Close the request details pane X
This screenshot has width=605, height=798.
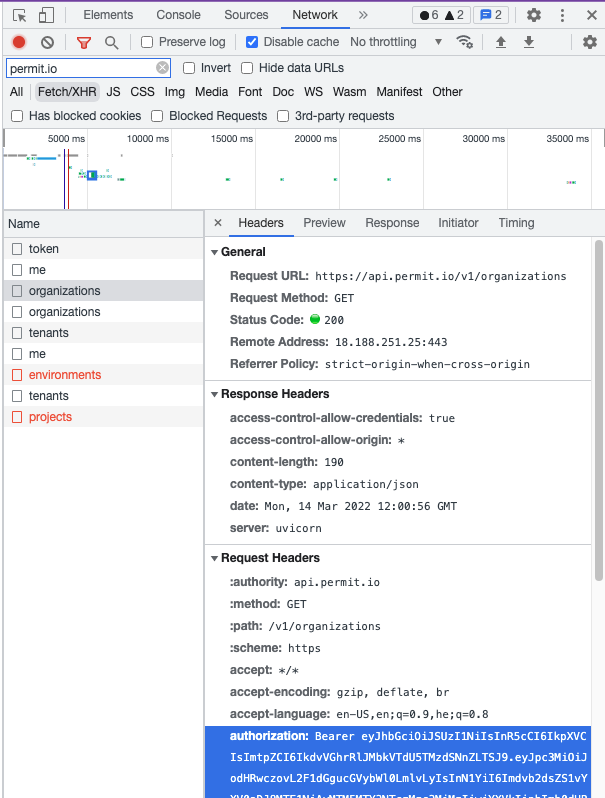[x=218, y=223]
